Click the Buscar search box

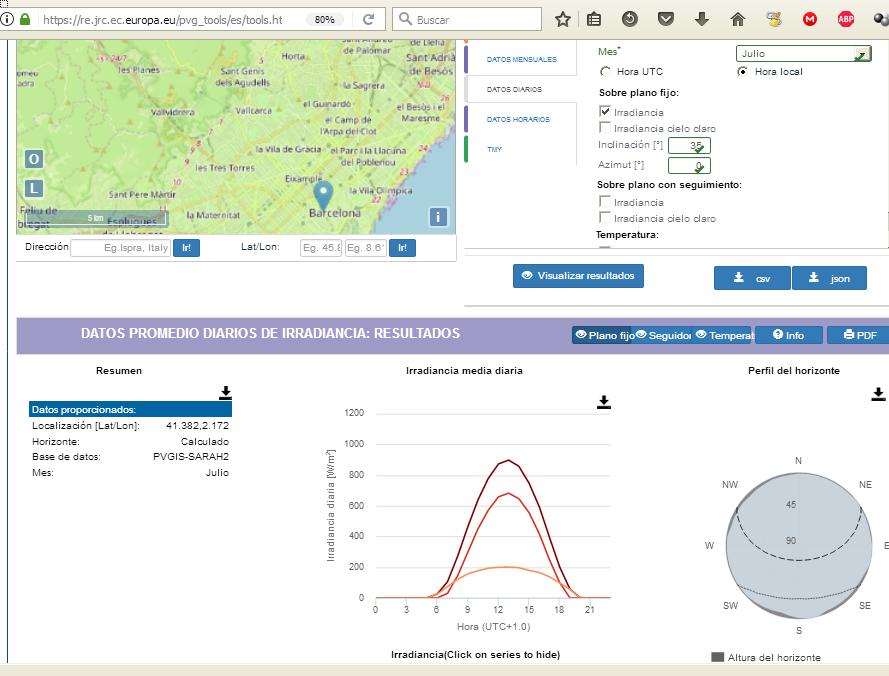467,19
